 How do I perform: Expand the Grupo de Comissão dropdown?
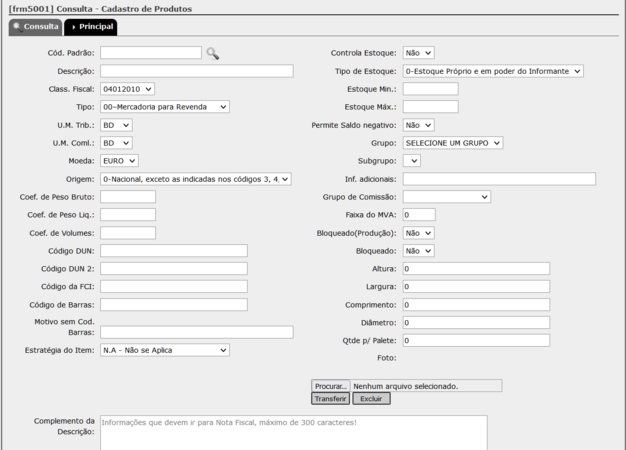[447, 197]
